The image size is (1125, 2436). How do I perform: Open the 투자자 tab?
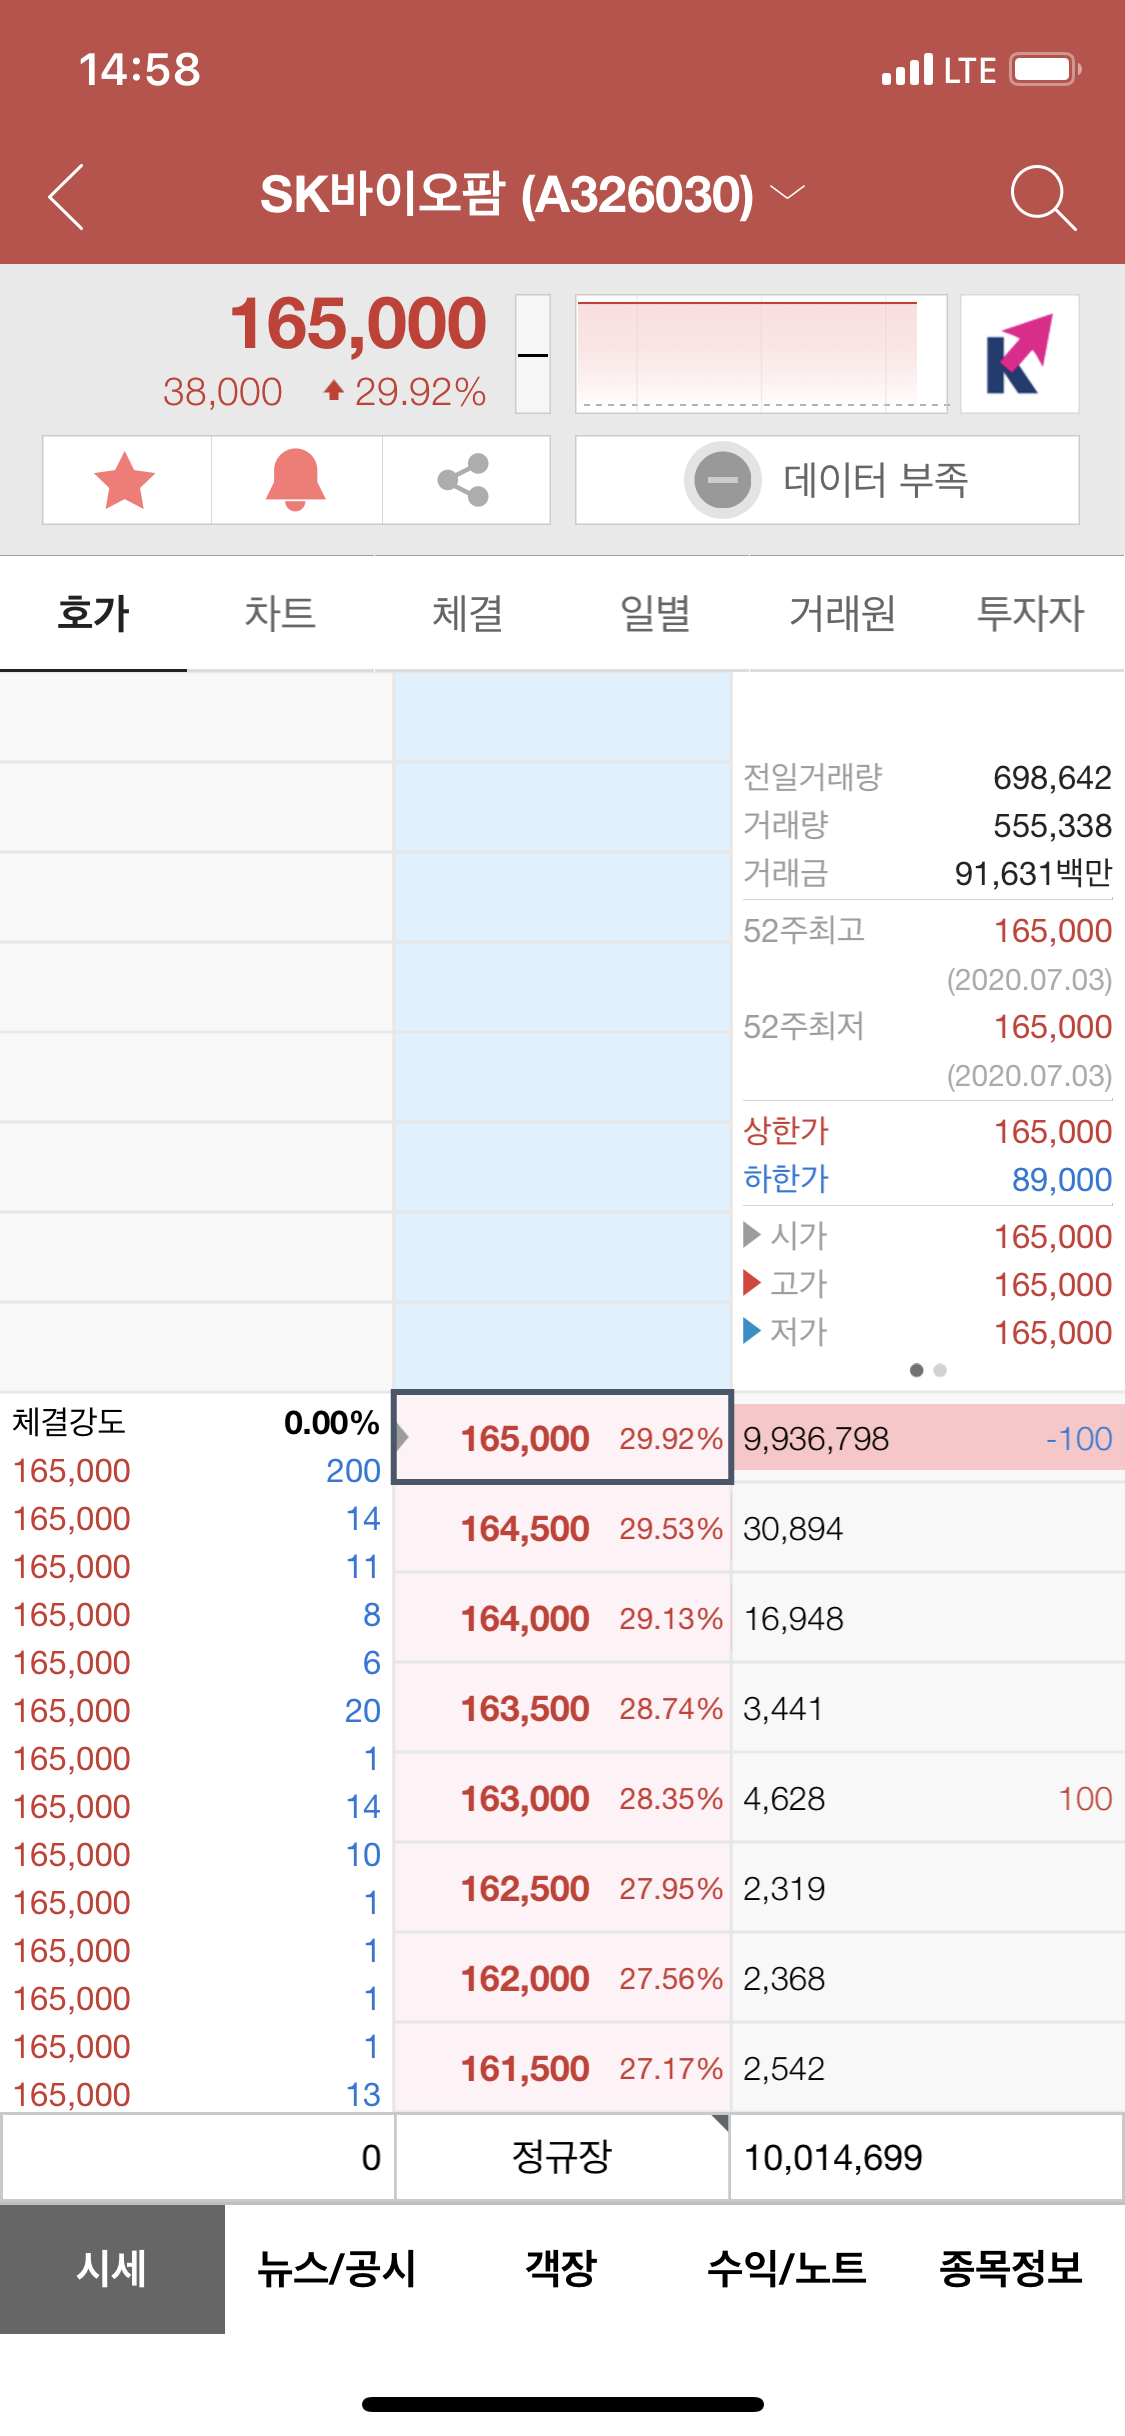tap(1030, 613)
